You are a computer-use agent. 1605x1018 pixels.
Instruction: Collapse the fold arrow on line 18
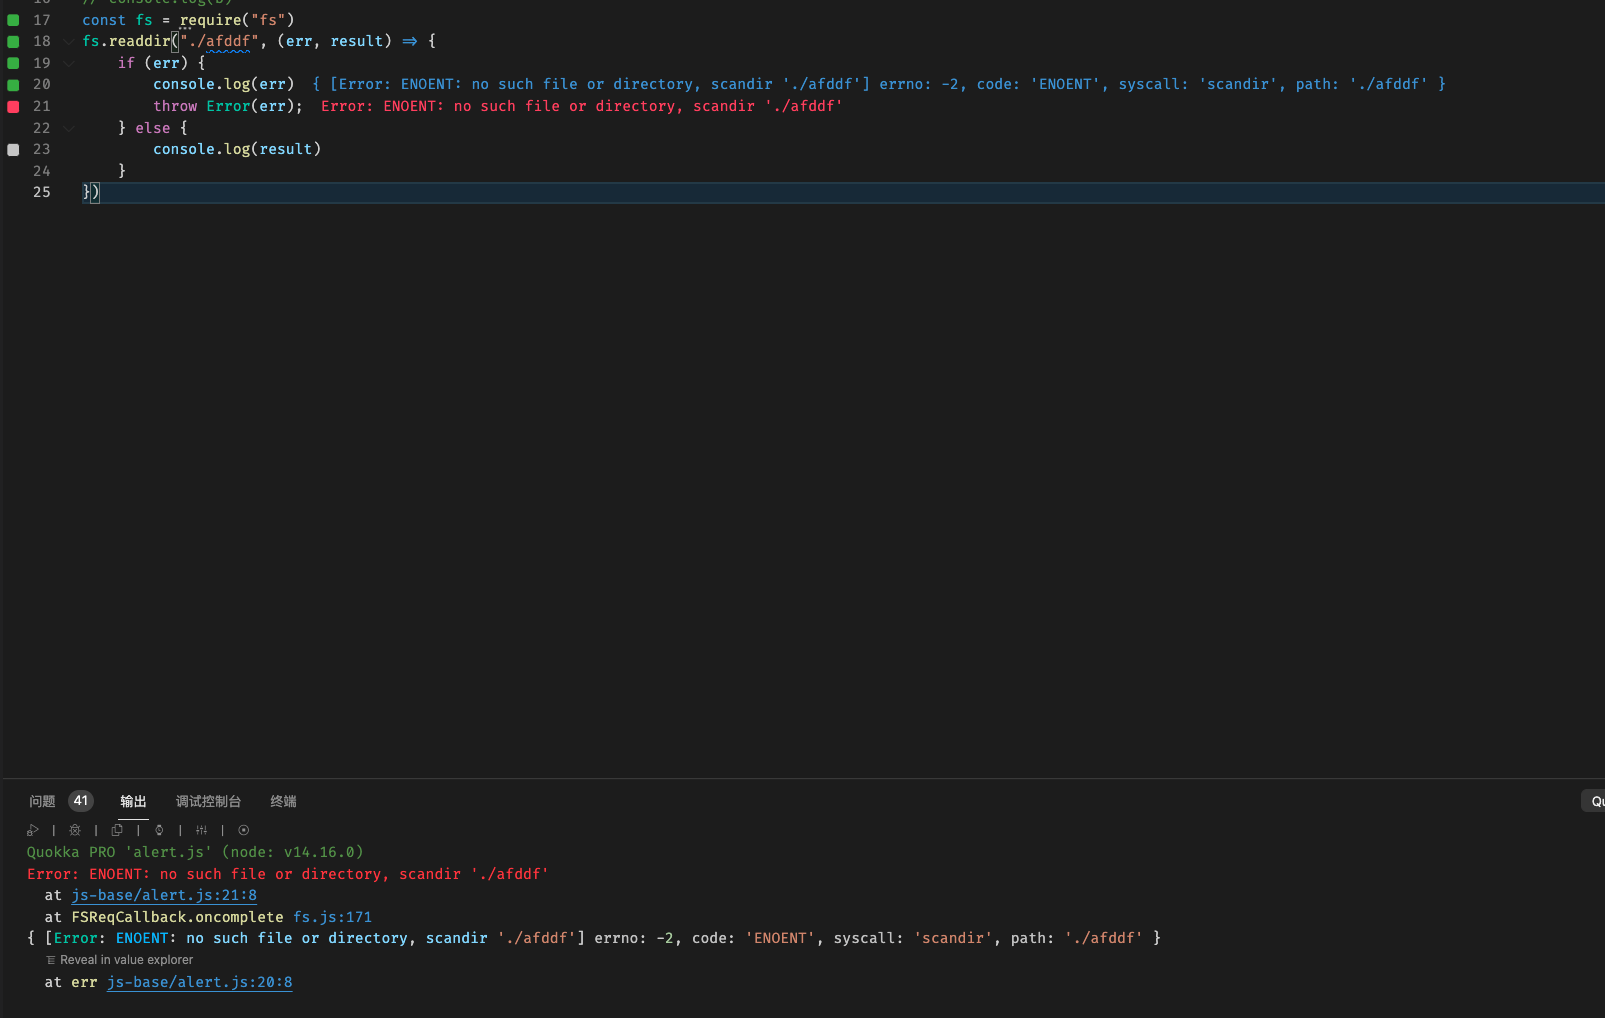click(x=68, y=41)
